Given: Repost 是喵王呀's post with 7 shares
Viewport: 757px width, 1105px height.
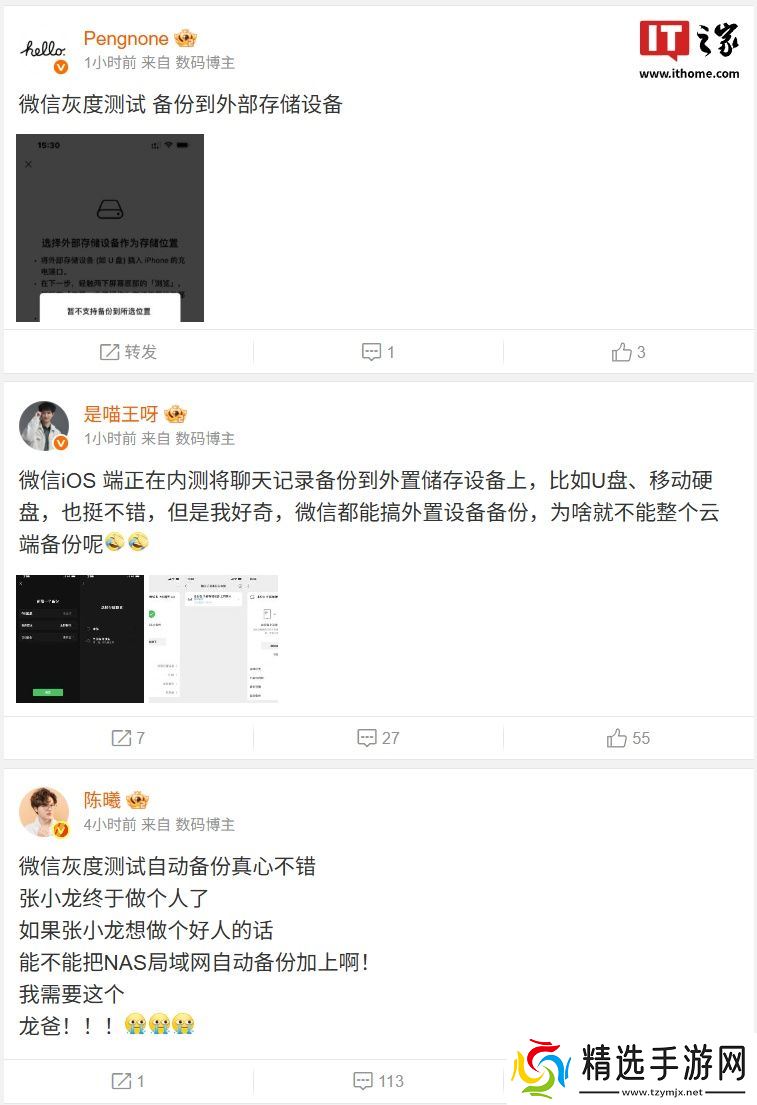Looking at the screenshot, I should 128,738.
